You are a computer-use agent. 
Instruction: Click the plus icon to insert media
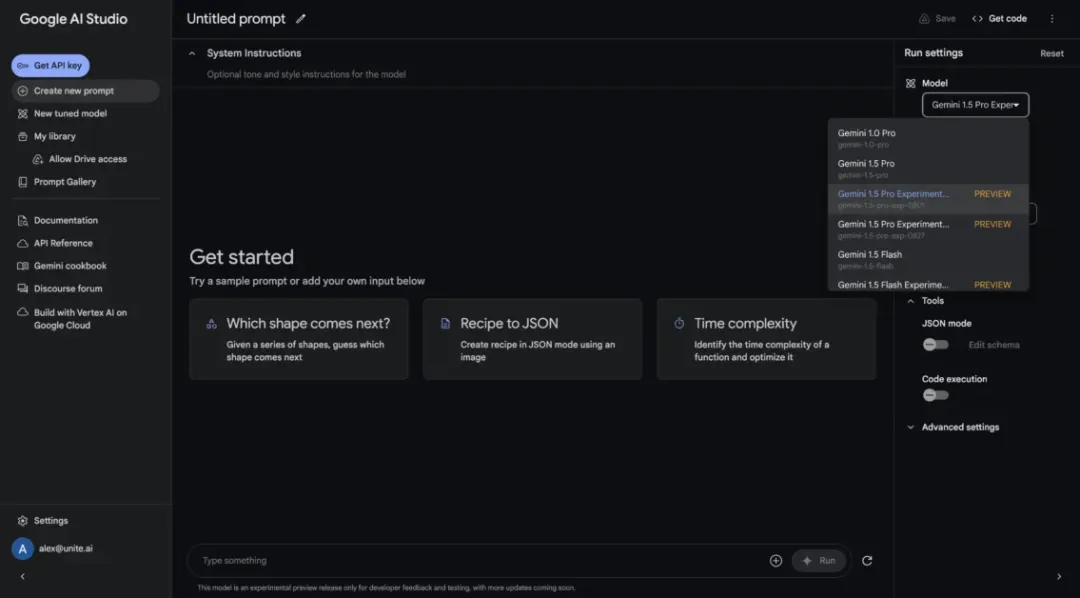776,561
